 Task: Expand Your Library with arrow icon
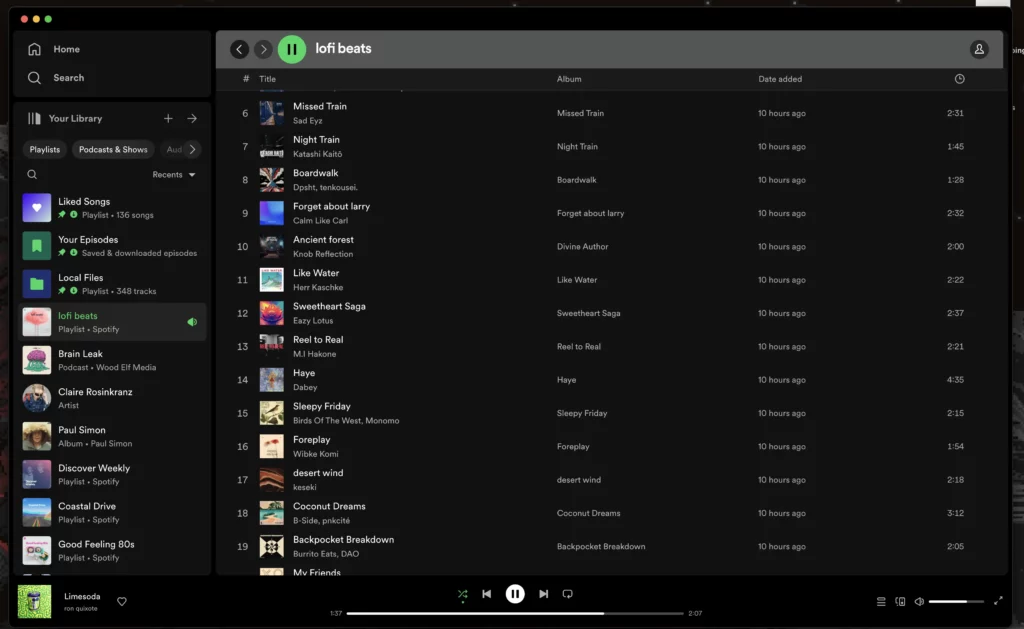click(x=192, y=118)
